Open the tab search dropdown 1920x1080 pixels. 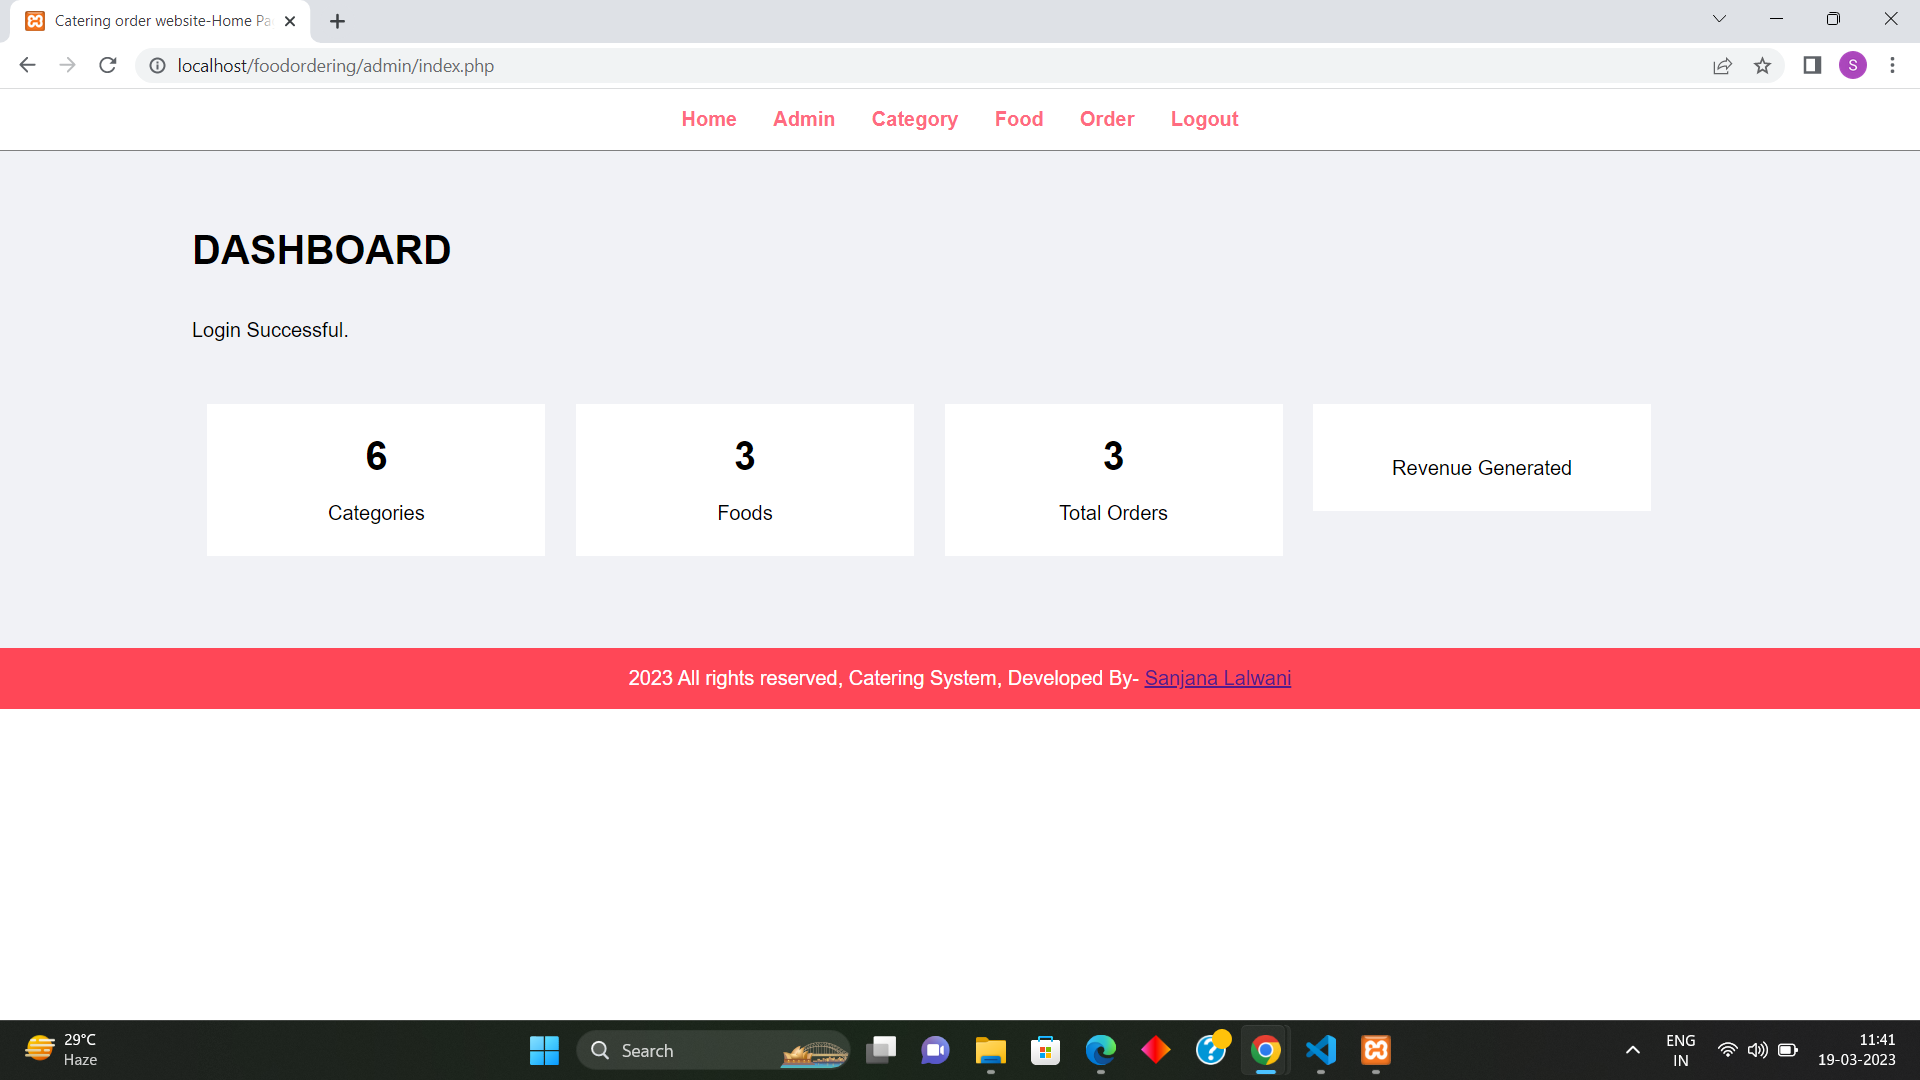[x=1719, y=18]
